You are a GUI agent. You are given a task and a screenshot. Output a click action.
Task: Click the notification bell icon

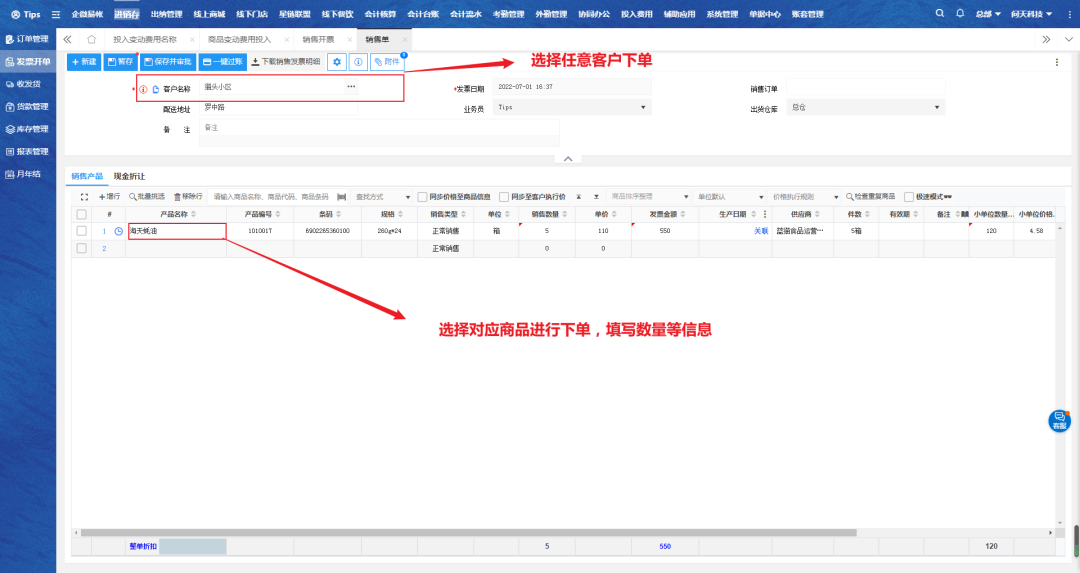coord(960,14)
